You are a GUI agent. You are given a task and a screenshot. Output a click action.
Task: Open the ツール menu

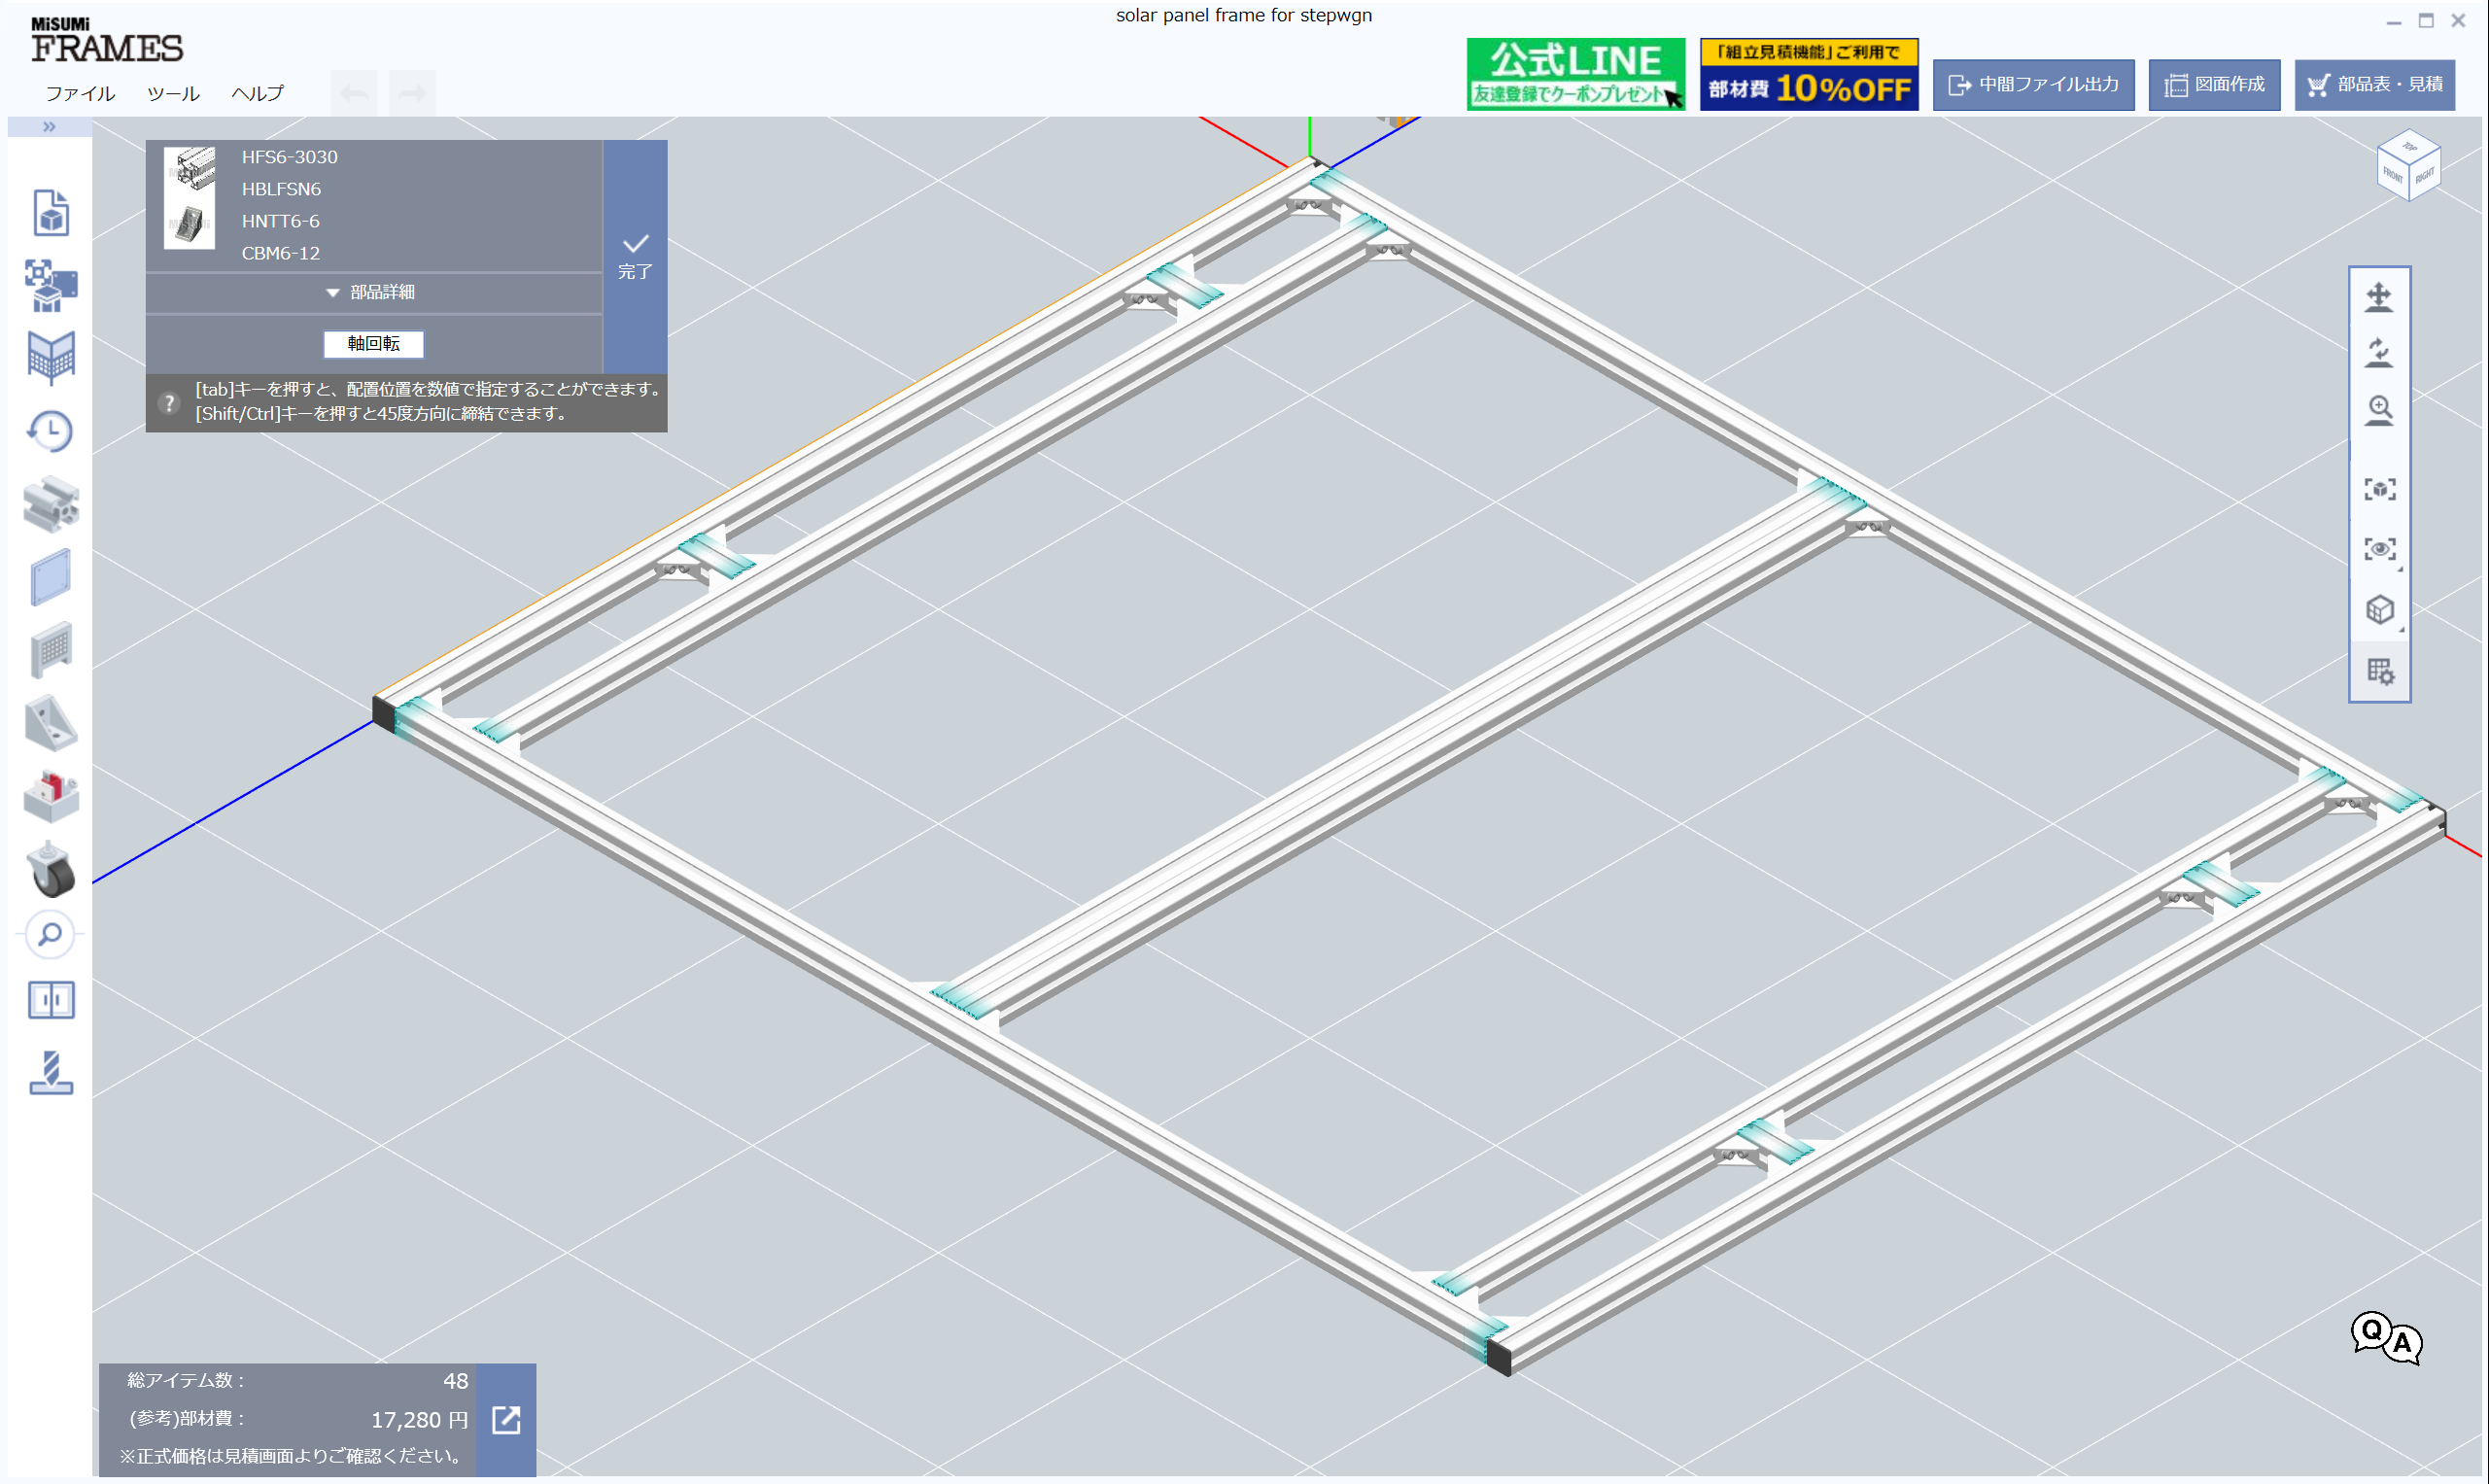[173, 93]
